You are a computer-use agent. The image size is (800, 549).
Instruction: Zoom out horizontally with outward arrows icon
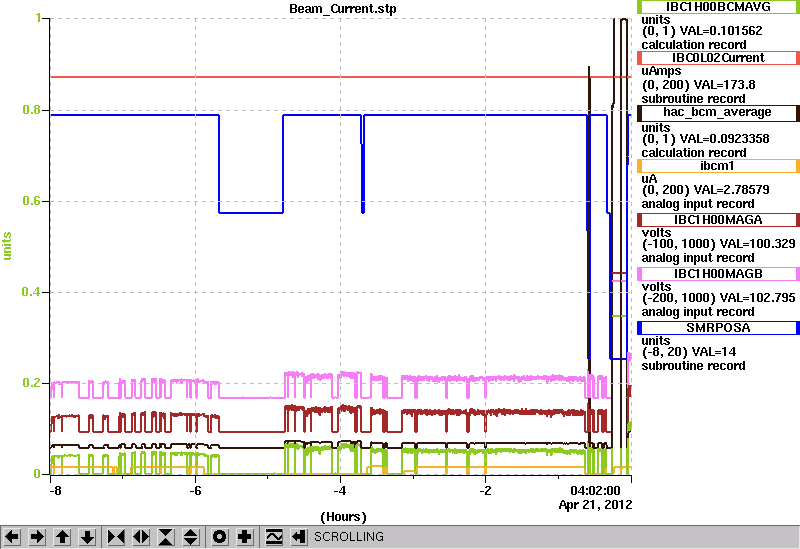coord(141,537)
